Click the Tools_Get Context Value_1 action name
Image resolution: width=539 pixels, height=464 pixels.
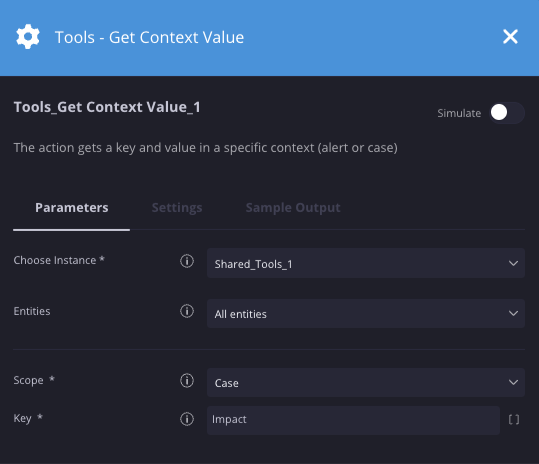click(107, 107)
